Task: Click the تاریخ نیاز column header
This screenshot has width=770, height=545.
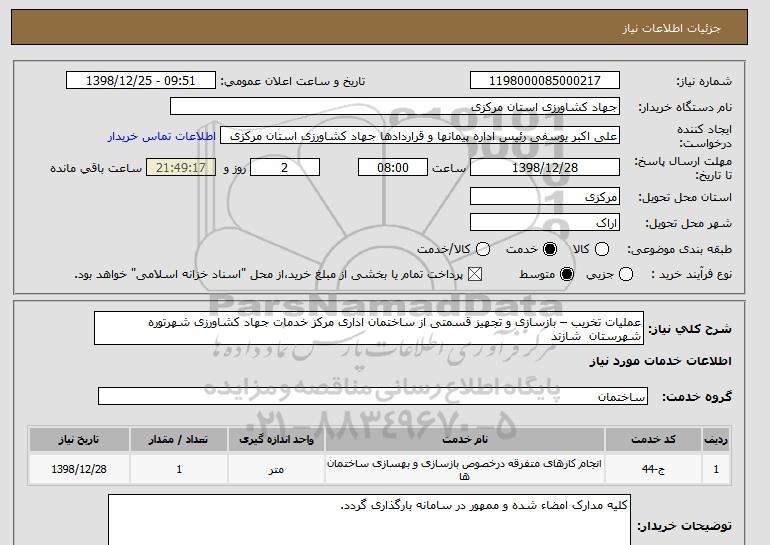Action: [x=79, y=439]
